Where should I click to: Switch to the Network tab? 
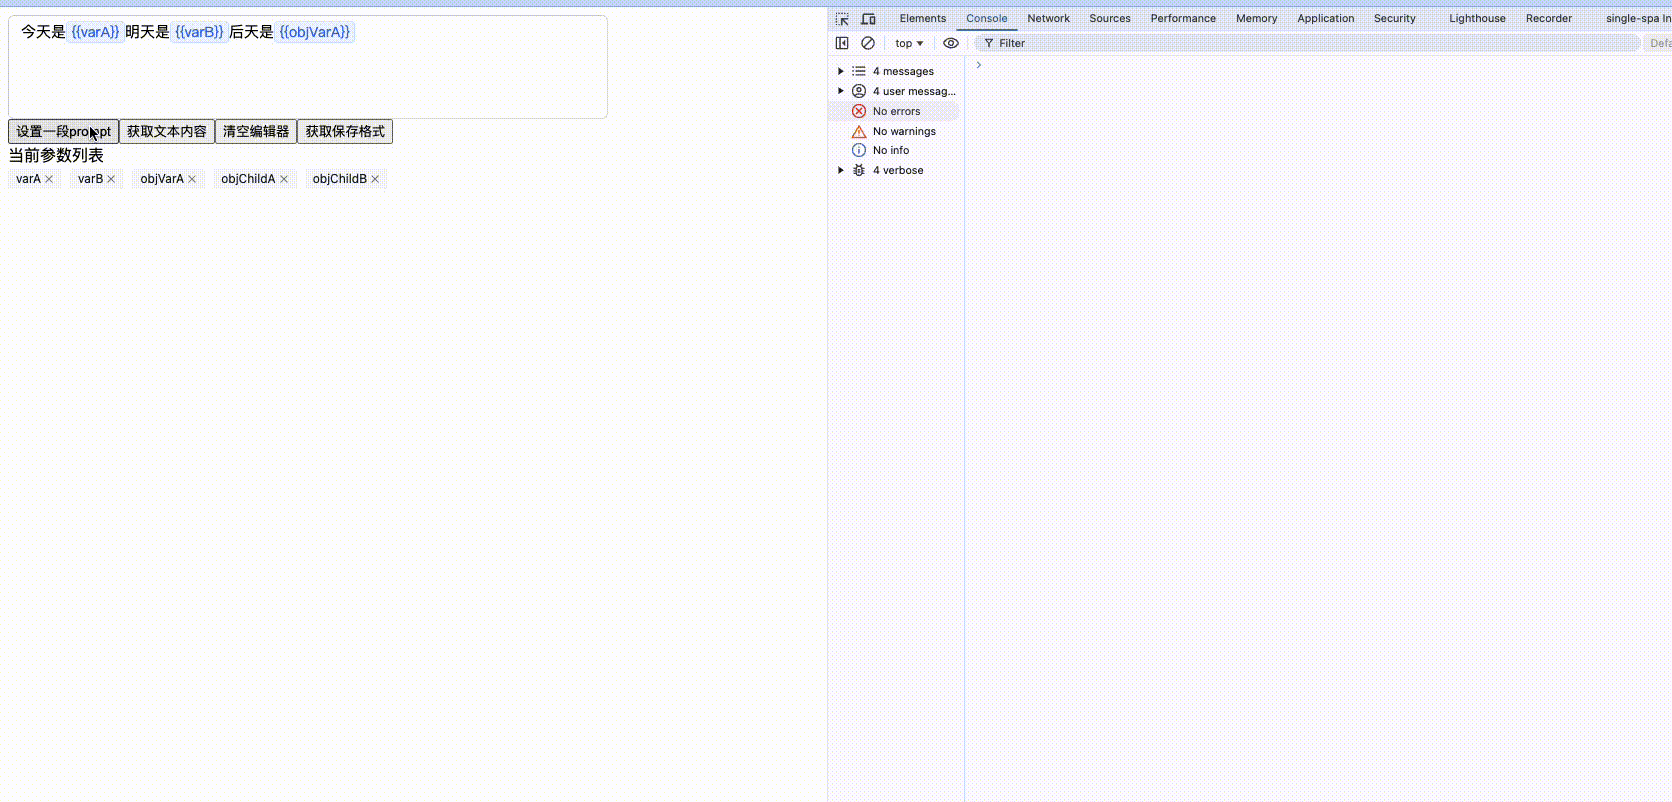(1048, 18)
